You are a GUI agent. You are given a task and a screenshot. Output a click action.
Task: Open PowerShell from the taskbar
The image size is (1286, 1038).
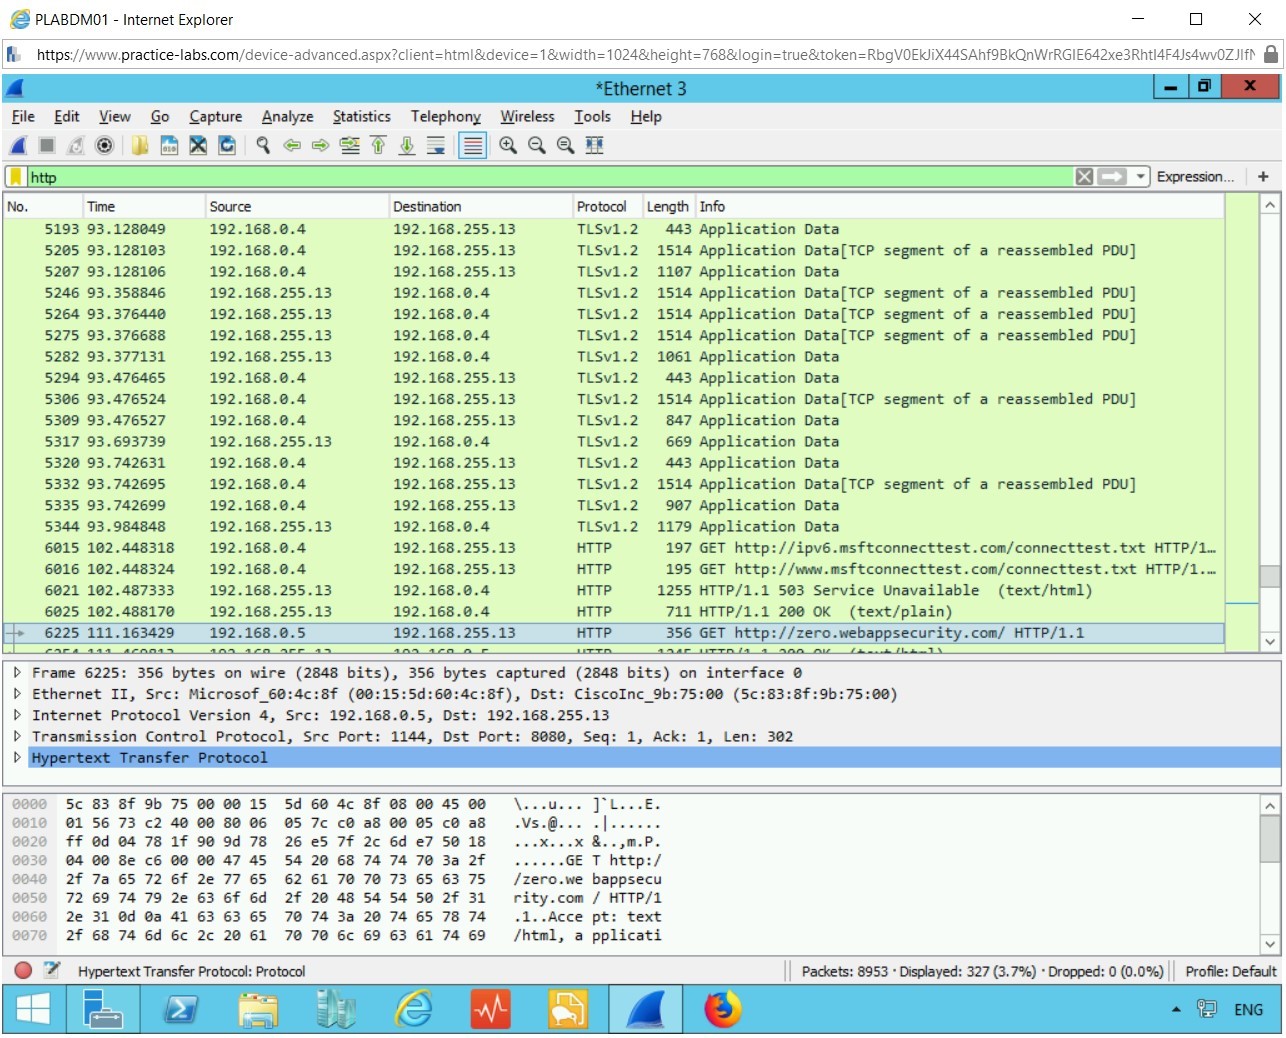181,1010
